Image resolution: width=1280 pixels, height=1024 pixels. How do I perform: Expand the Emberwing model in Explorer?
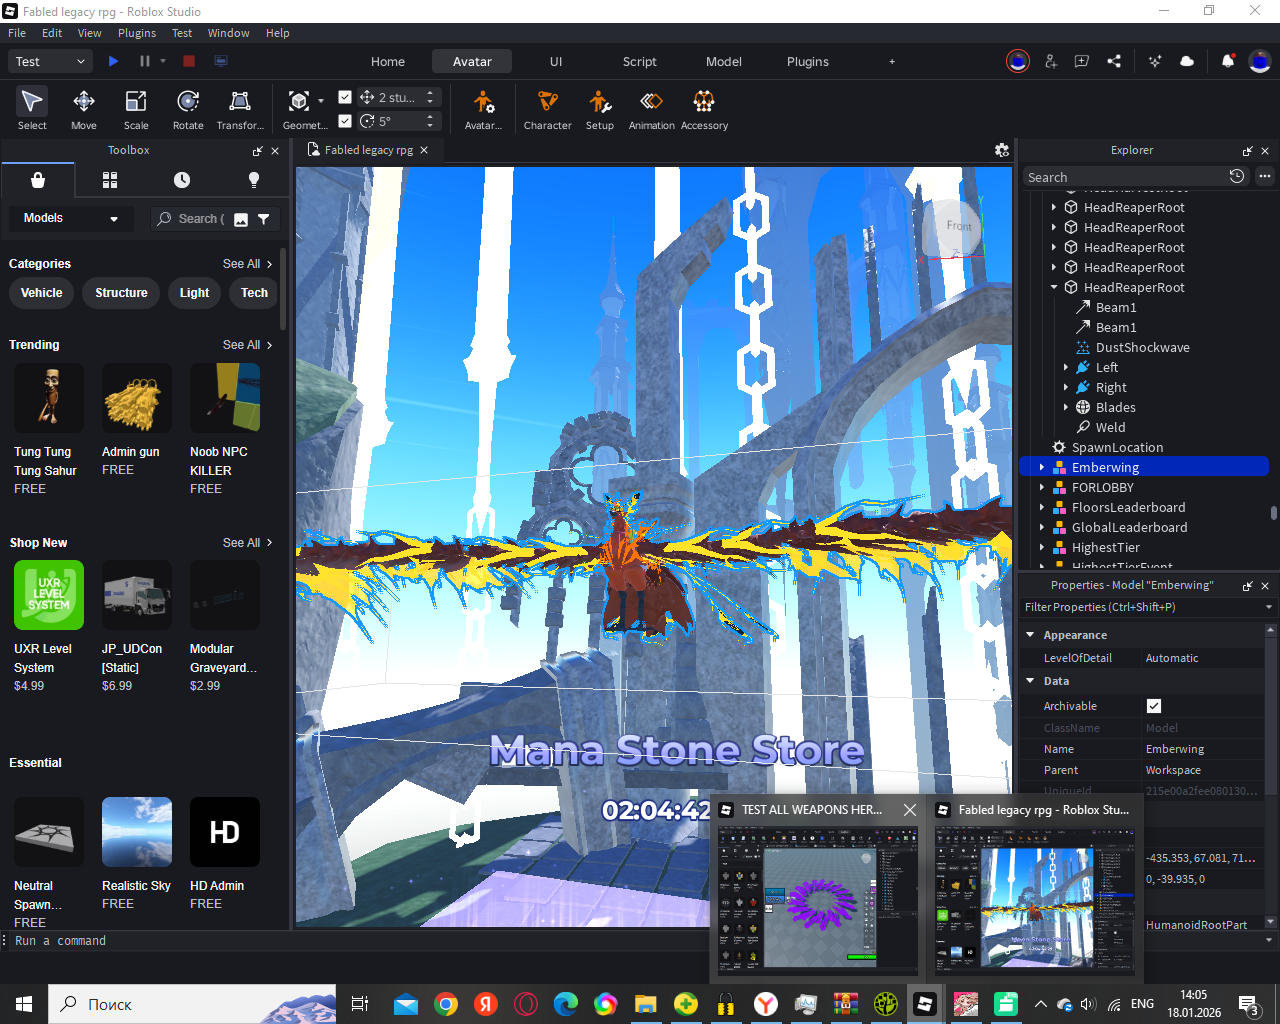point(1042,467)
